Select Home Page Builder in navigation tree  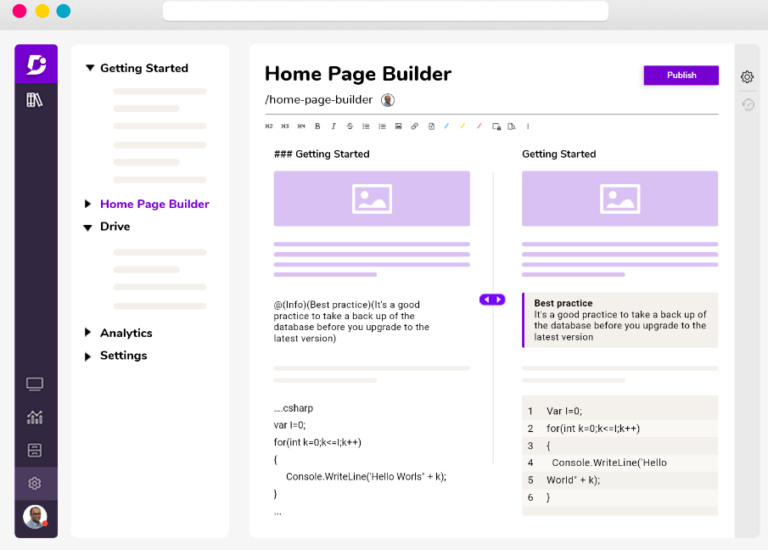[x=154, y=204]
